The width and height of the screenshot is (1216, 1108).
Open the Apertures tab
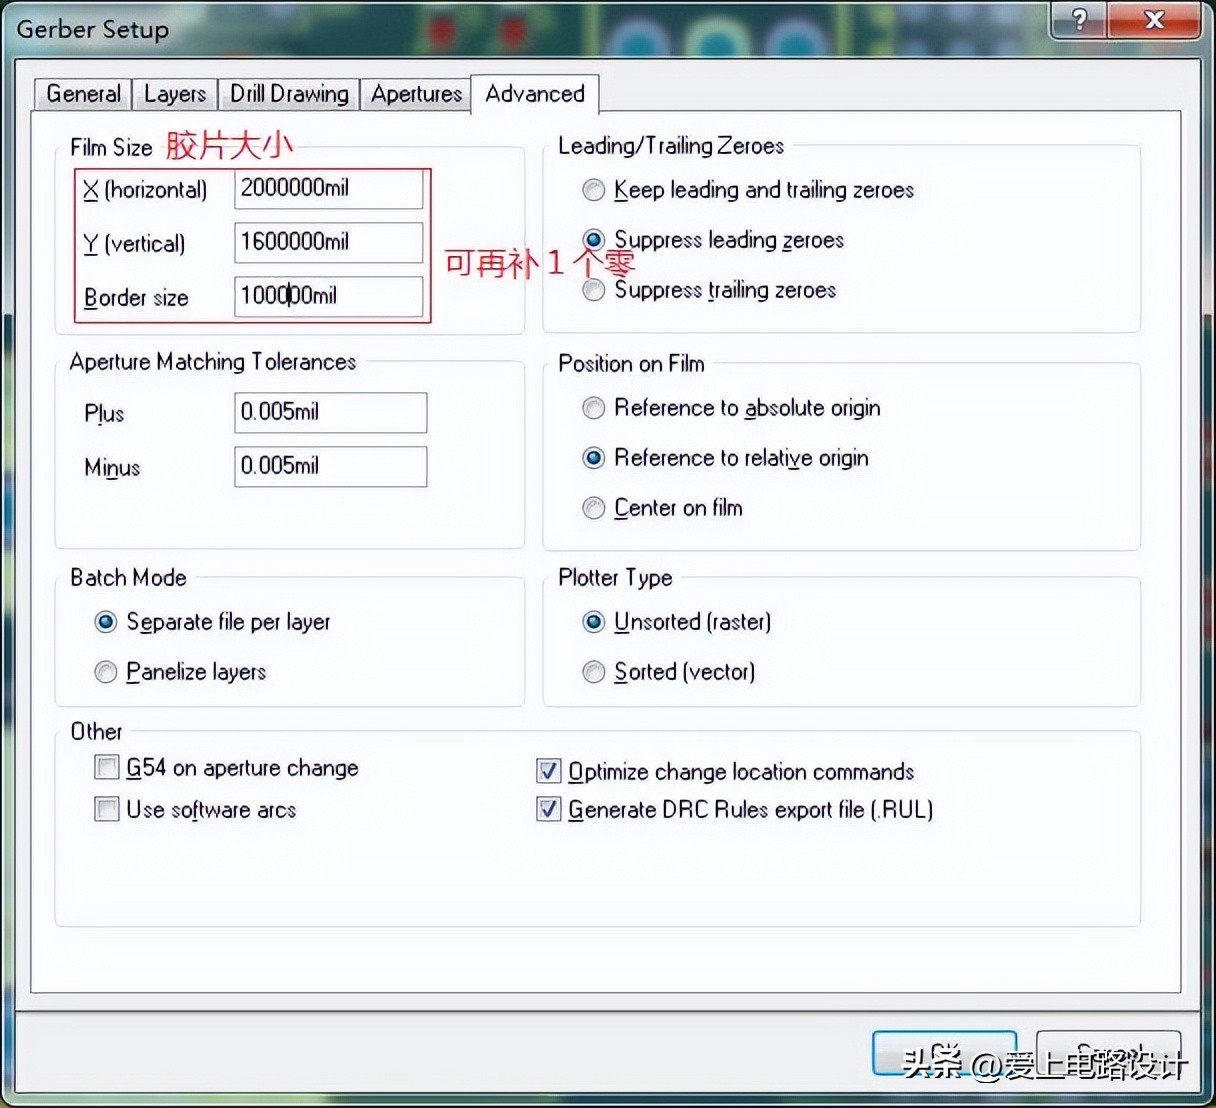415,93
